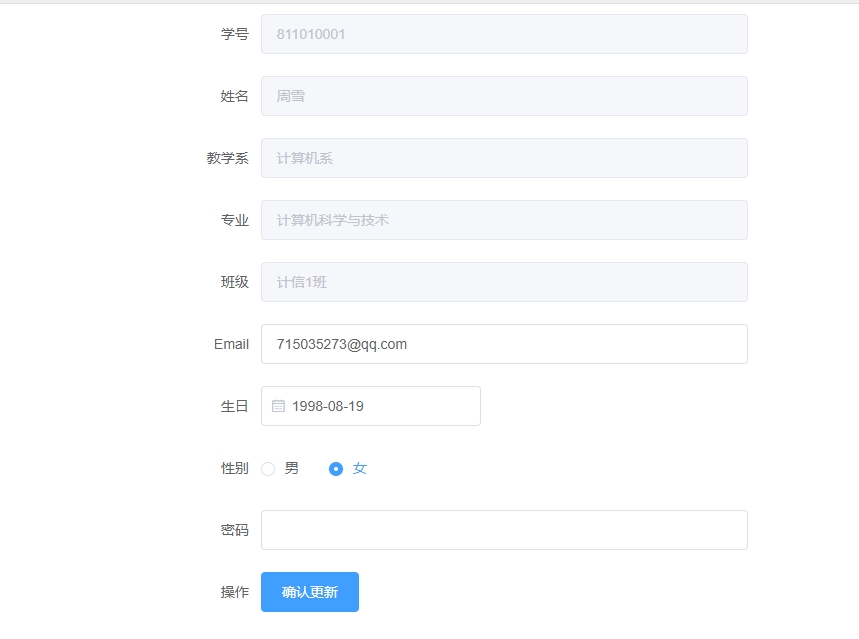The image size is (859, 639).
Task: Click the disabled 学号 field 811010001
Action: point(504,34)
